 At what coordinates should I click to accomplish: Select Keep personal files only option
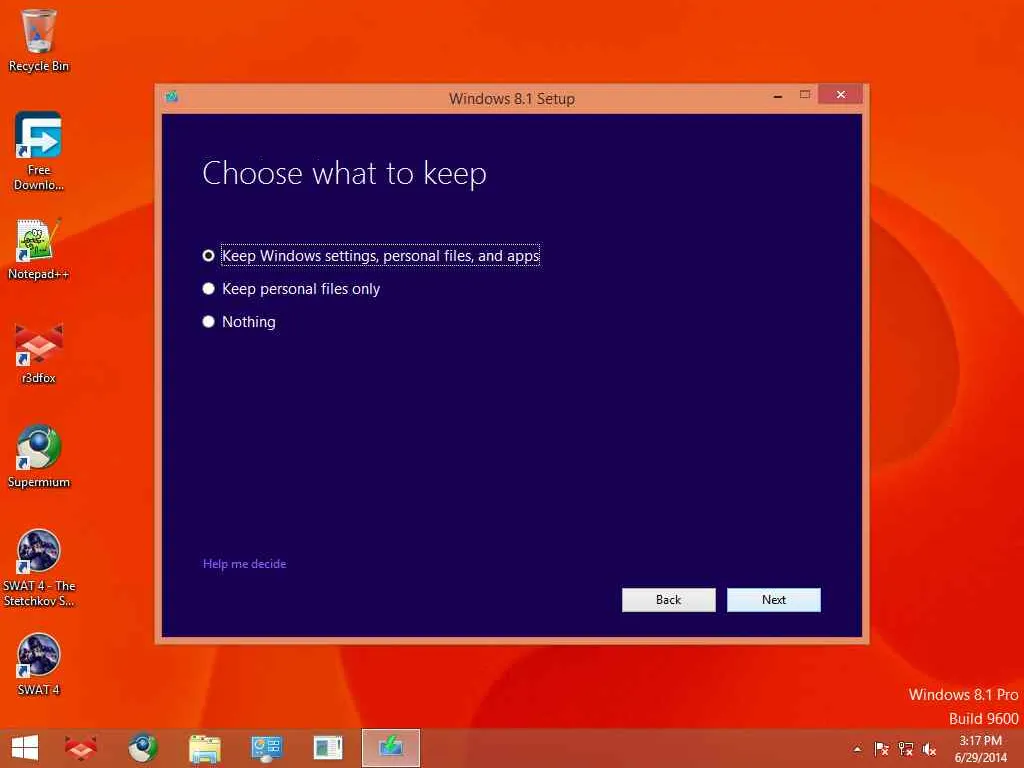(x=291, y=289)
